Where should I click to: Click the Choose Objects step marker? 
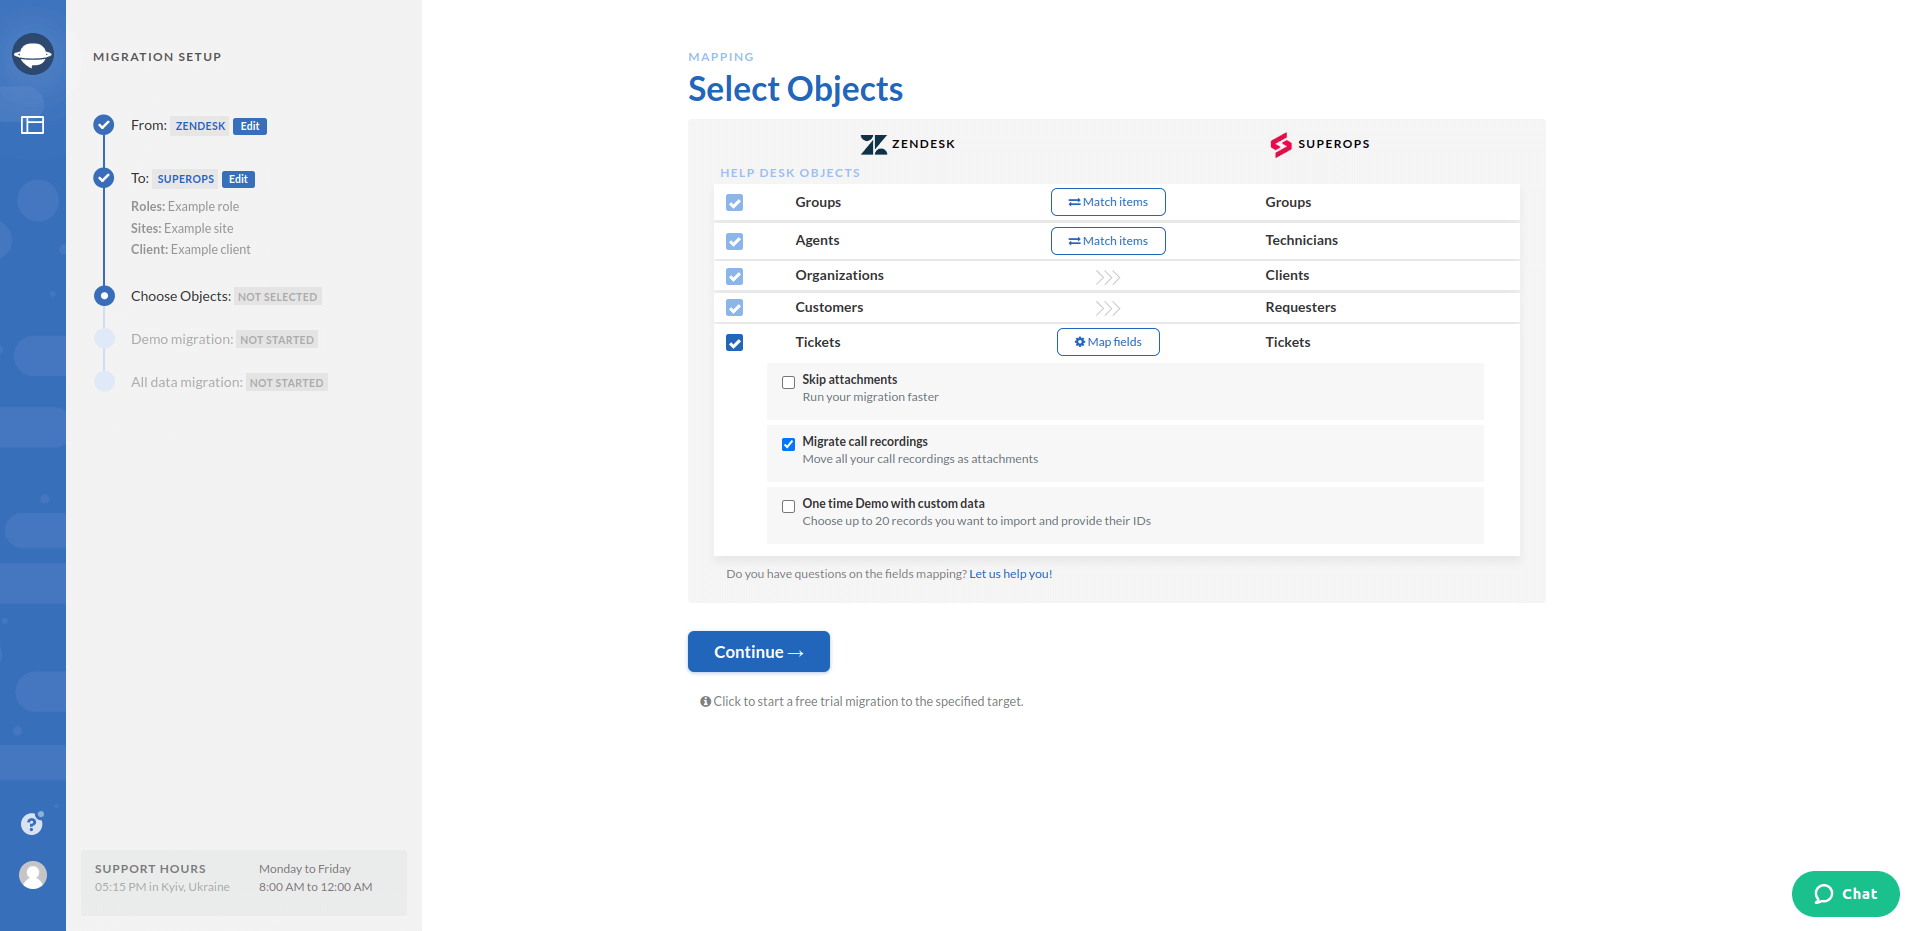(104, 296)
